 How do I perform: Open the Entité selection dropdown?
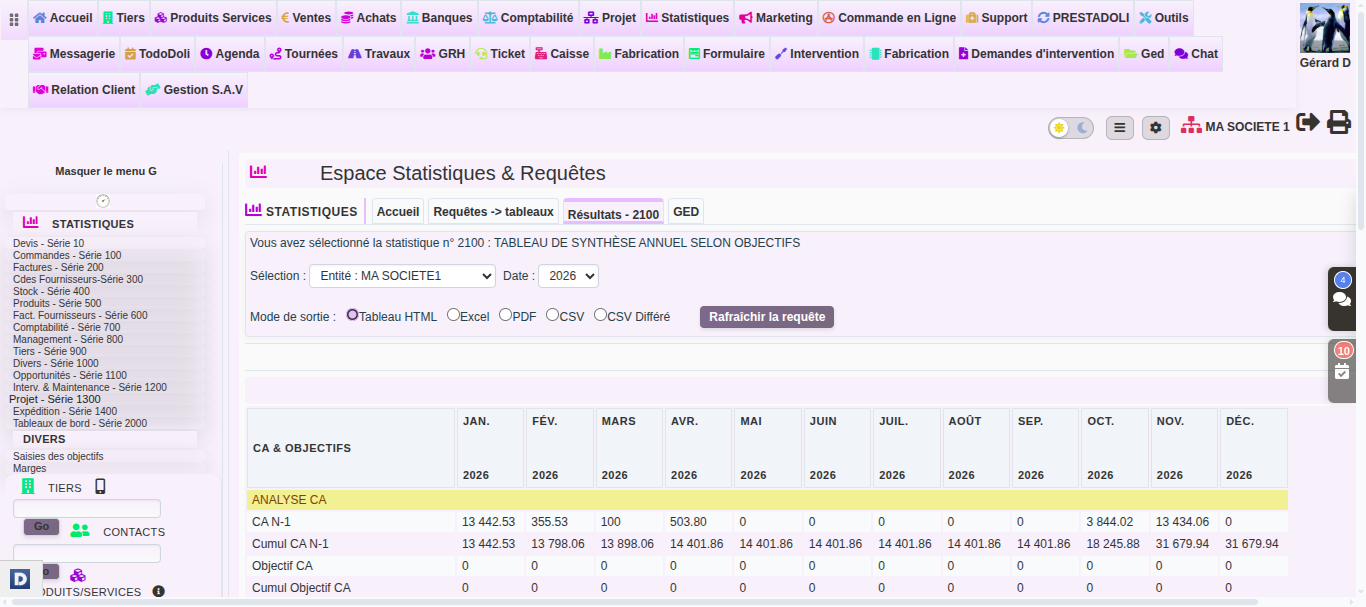[402, 276]
